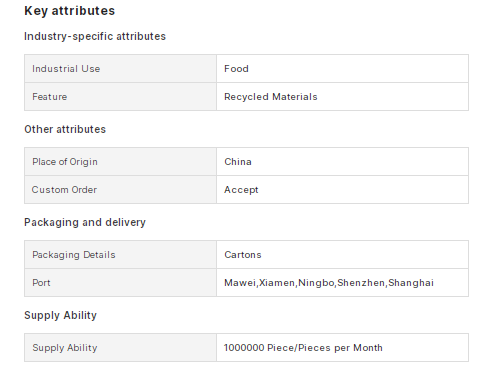Click the Packaging Details label

pos(74,255)
